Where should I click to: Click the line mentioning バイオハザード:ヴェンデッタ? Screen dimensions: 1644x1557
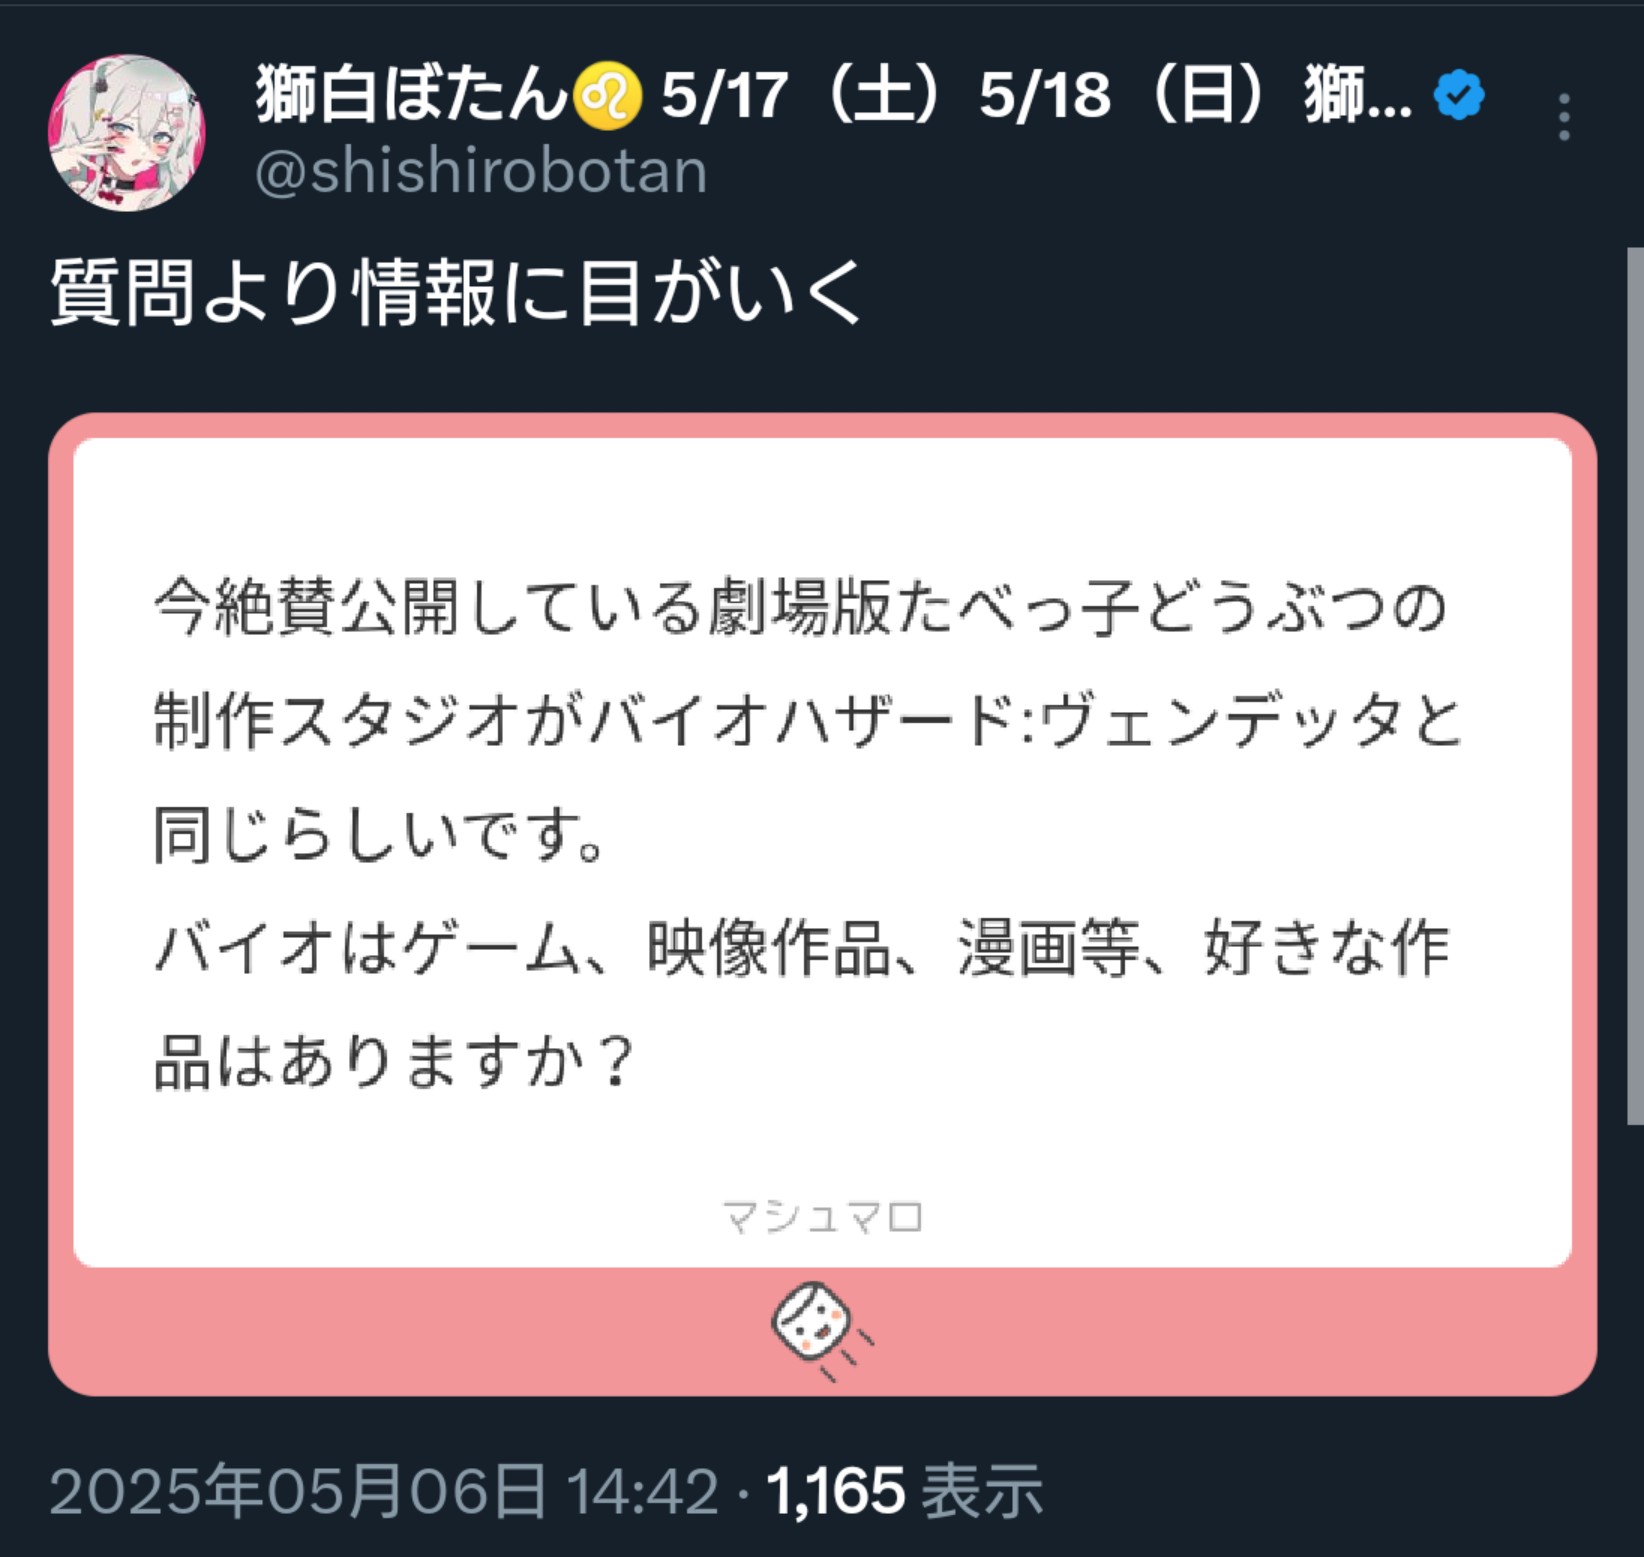point(808,720)
